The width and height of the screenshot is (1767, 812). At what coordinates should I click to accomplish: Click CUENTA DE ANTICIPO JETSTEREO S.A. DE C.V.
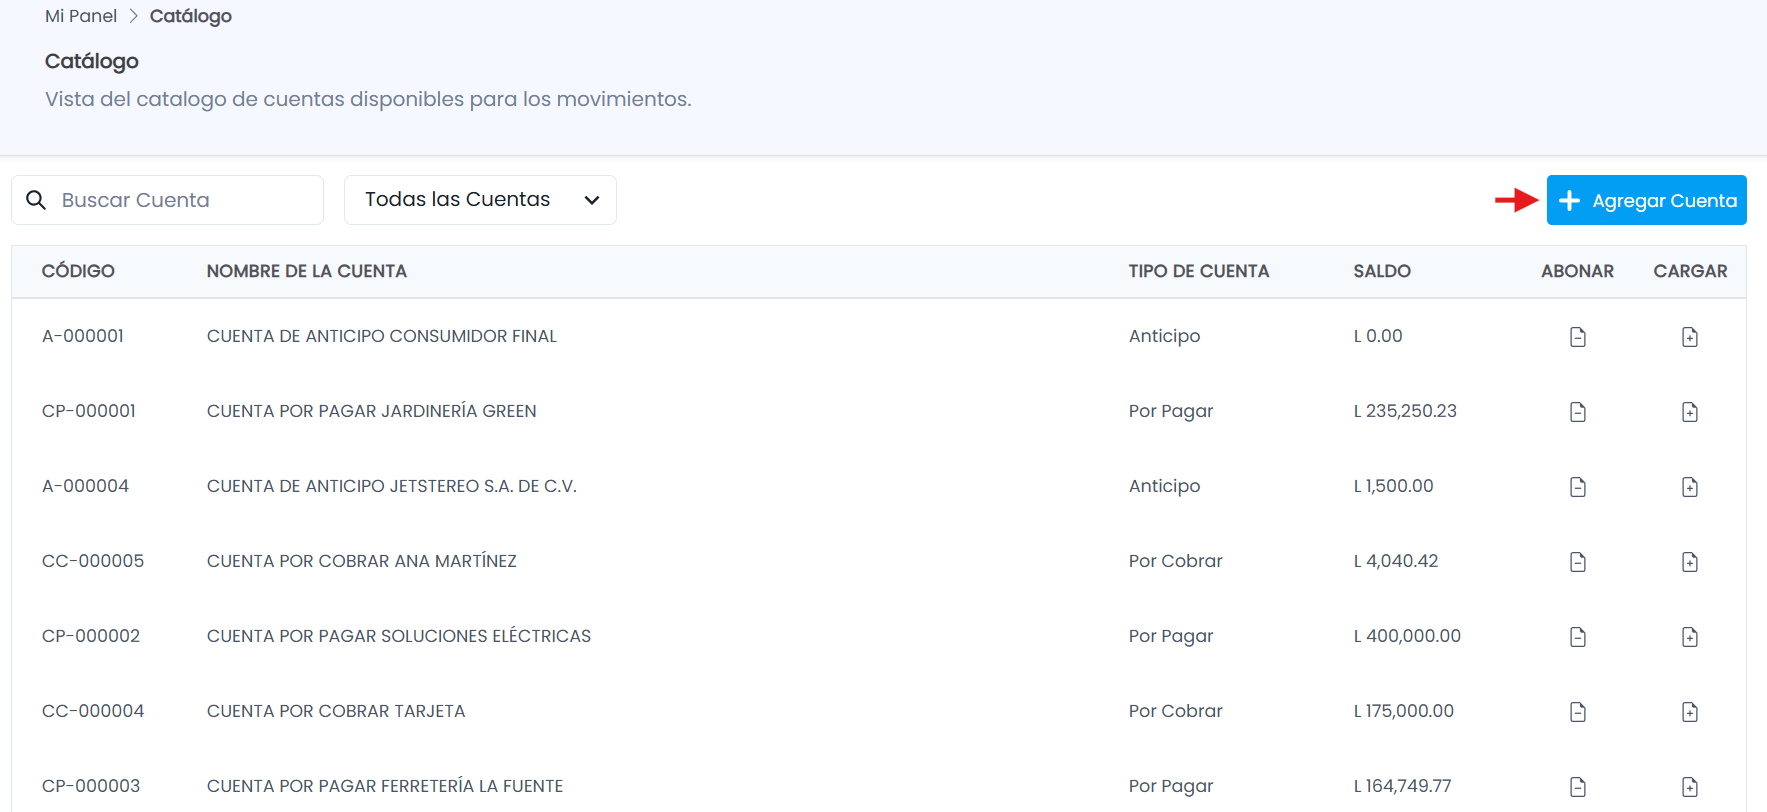(x=392, y=486)
